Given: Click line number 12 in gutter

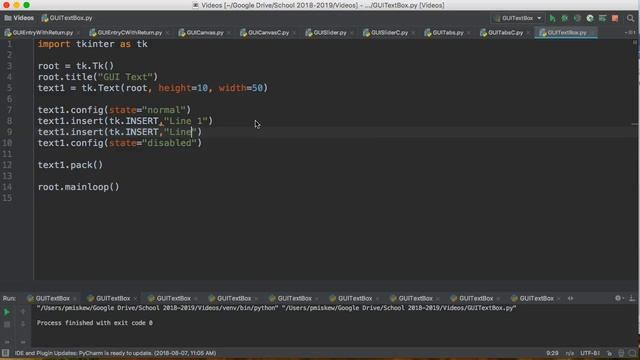Looking at the screenshot, I should (7, 165).
